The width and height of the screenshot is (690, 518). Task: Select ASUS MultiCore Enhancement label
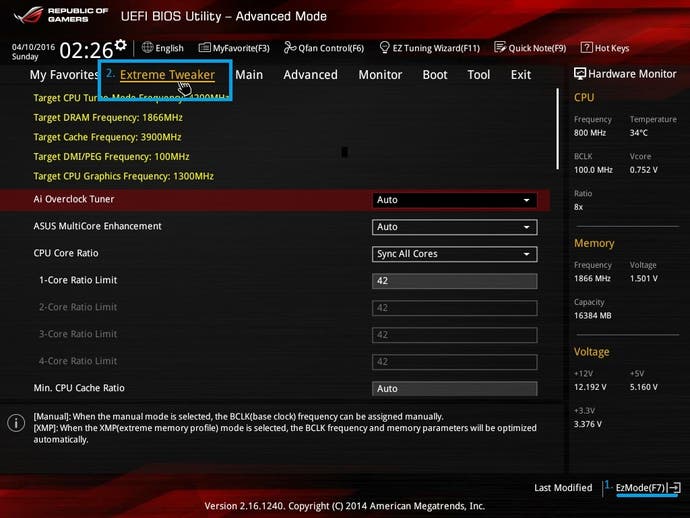(x=98, y=226)
